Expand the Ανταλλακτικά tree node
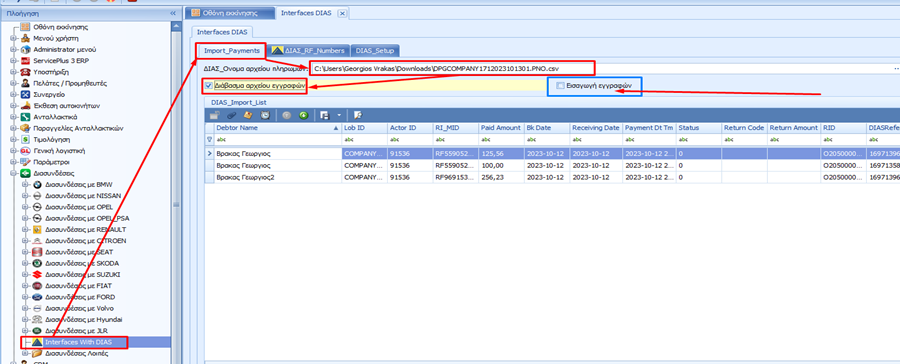The width and height of the screenshot is (900, 364). pyautogui.click(x=13, y=117)
